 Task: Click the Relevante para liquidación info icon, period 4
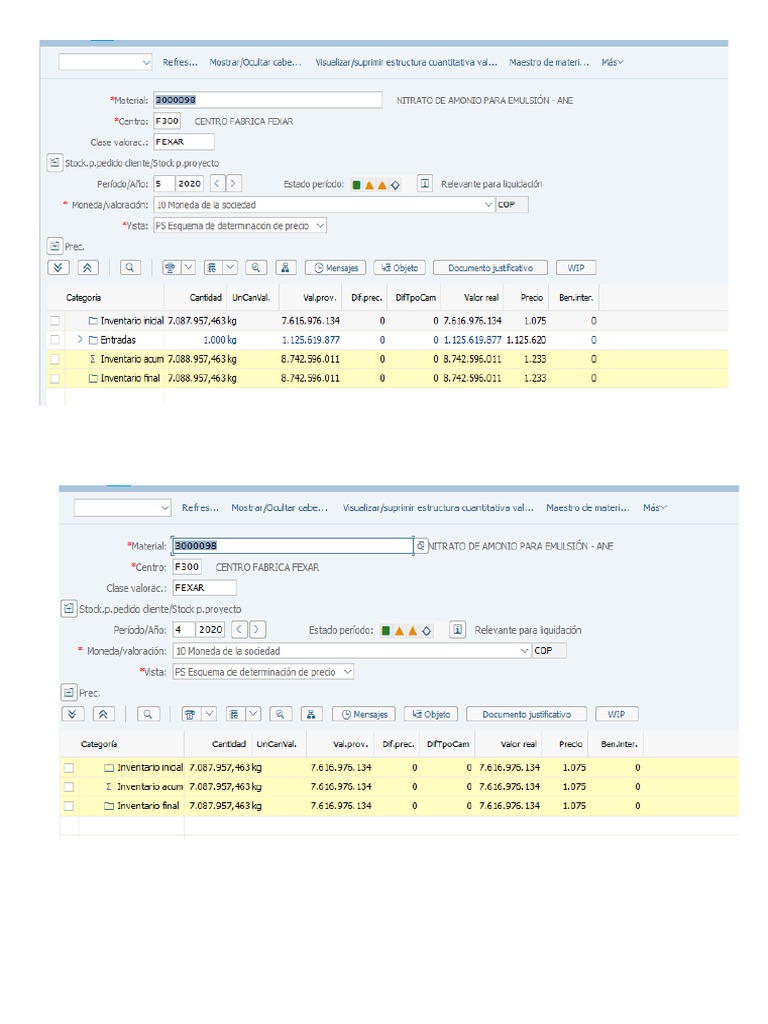(457, 630)
